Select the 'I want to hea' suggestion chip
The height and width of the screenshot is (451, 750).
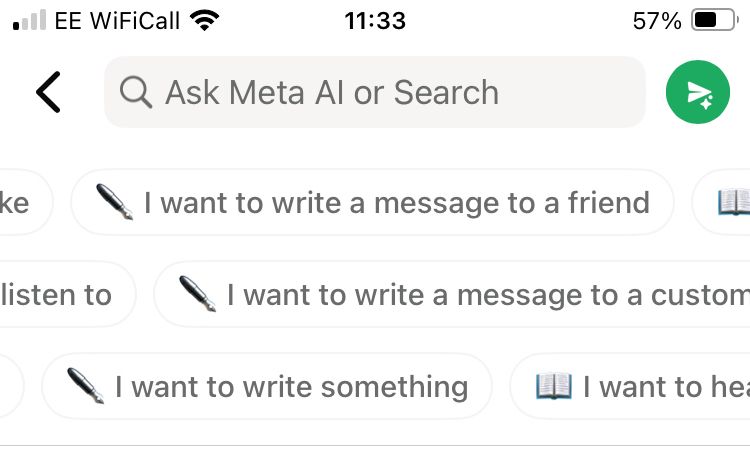[630, 385]
